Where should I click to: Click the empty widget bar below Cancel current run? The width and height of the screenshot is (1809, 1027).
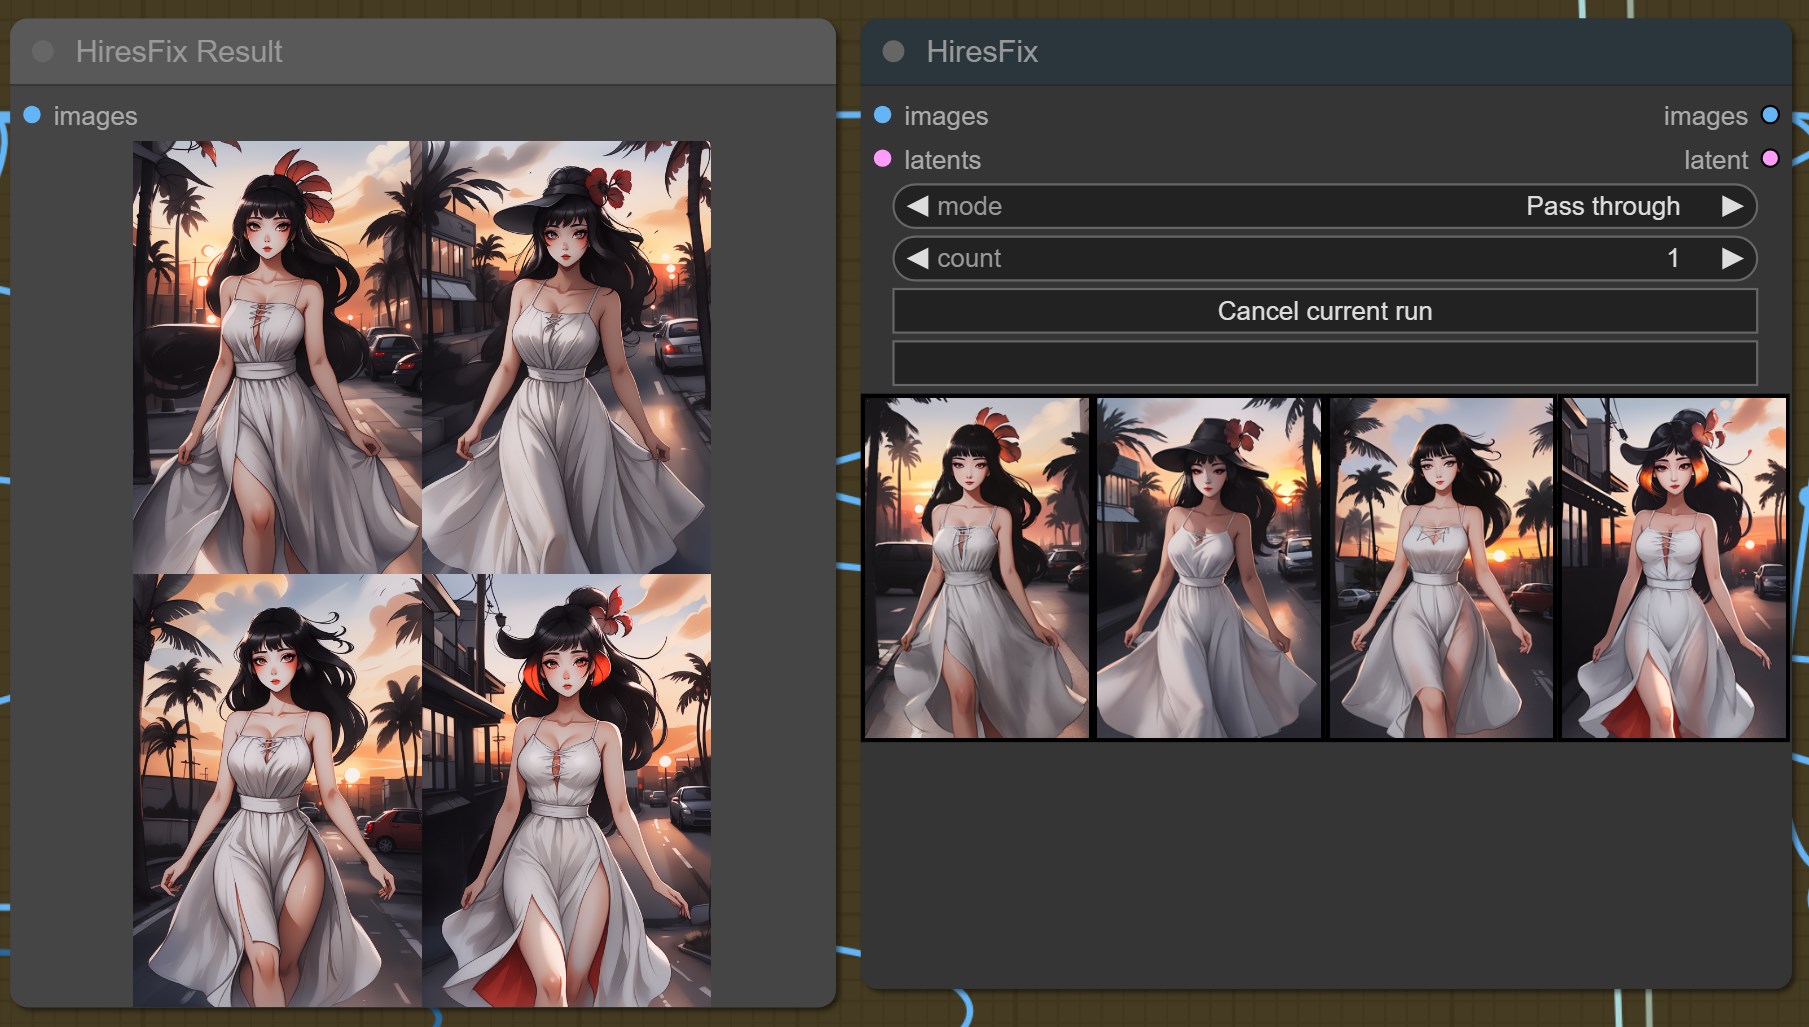[x=1324, y=363]
